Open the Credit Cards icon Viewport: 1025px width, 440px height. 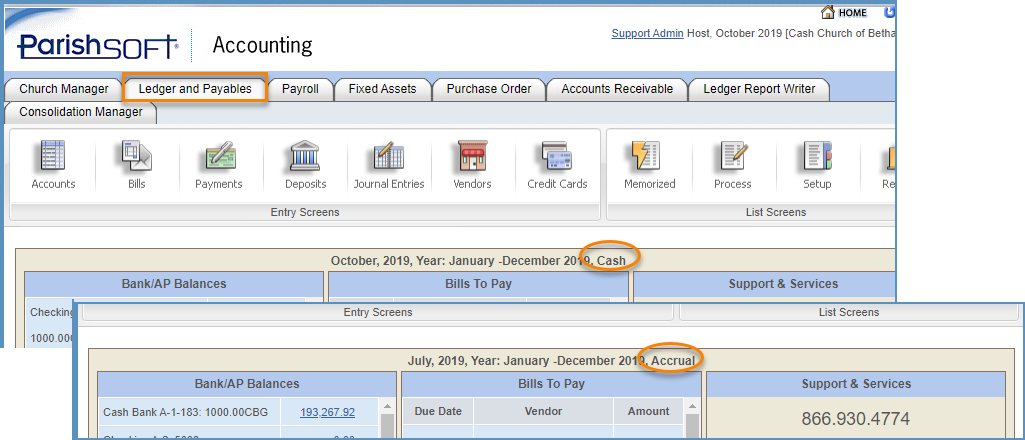click(557, 157)
